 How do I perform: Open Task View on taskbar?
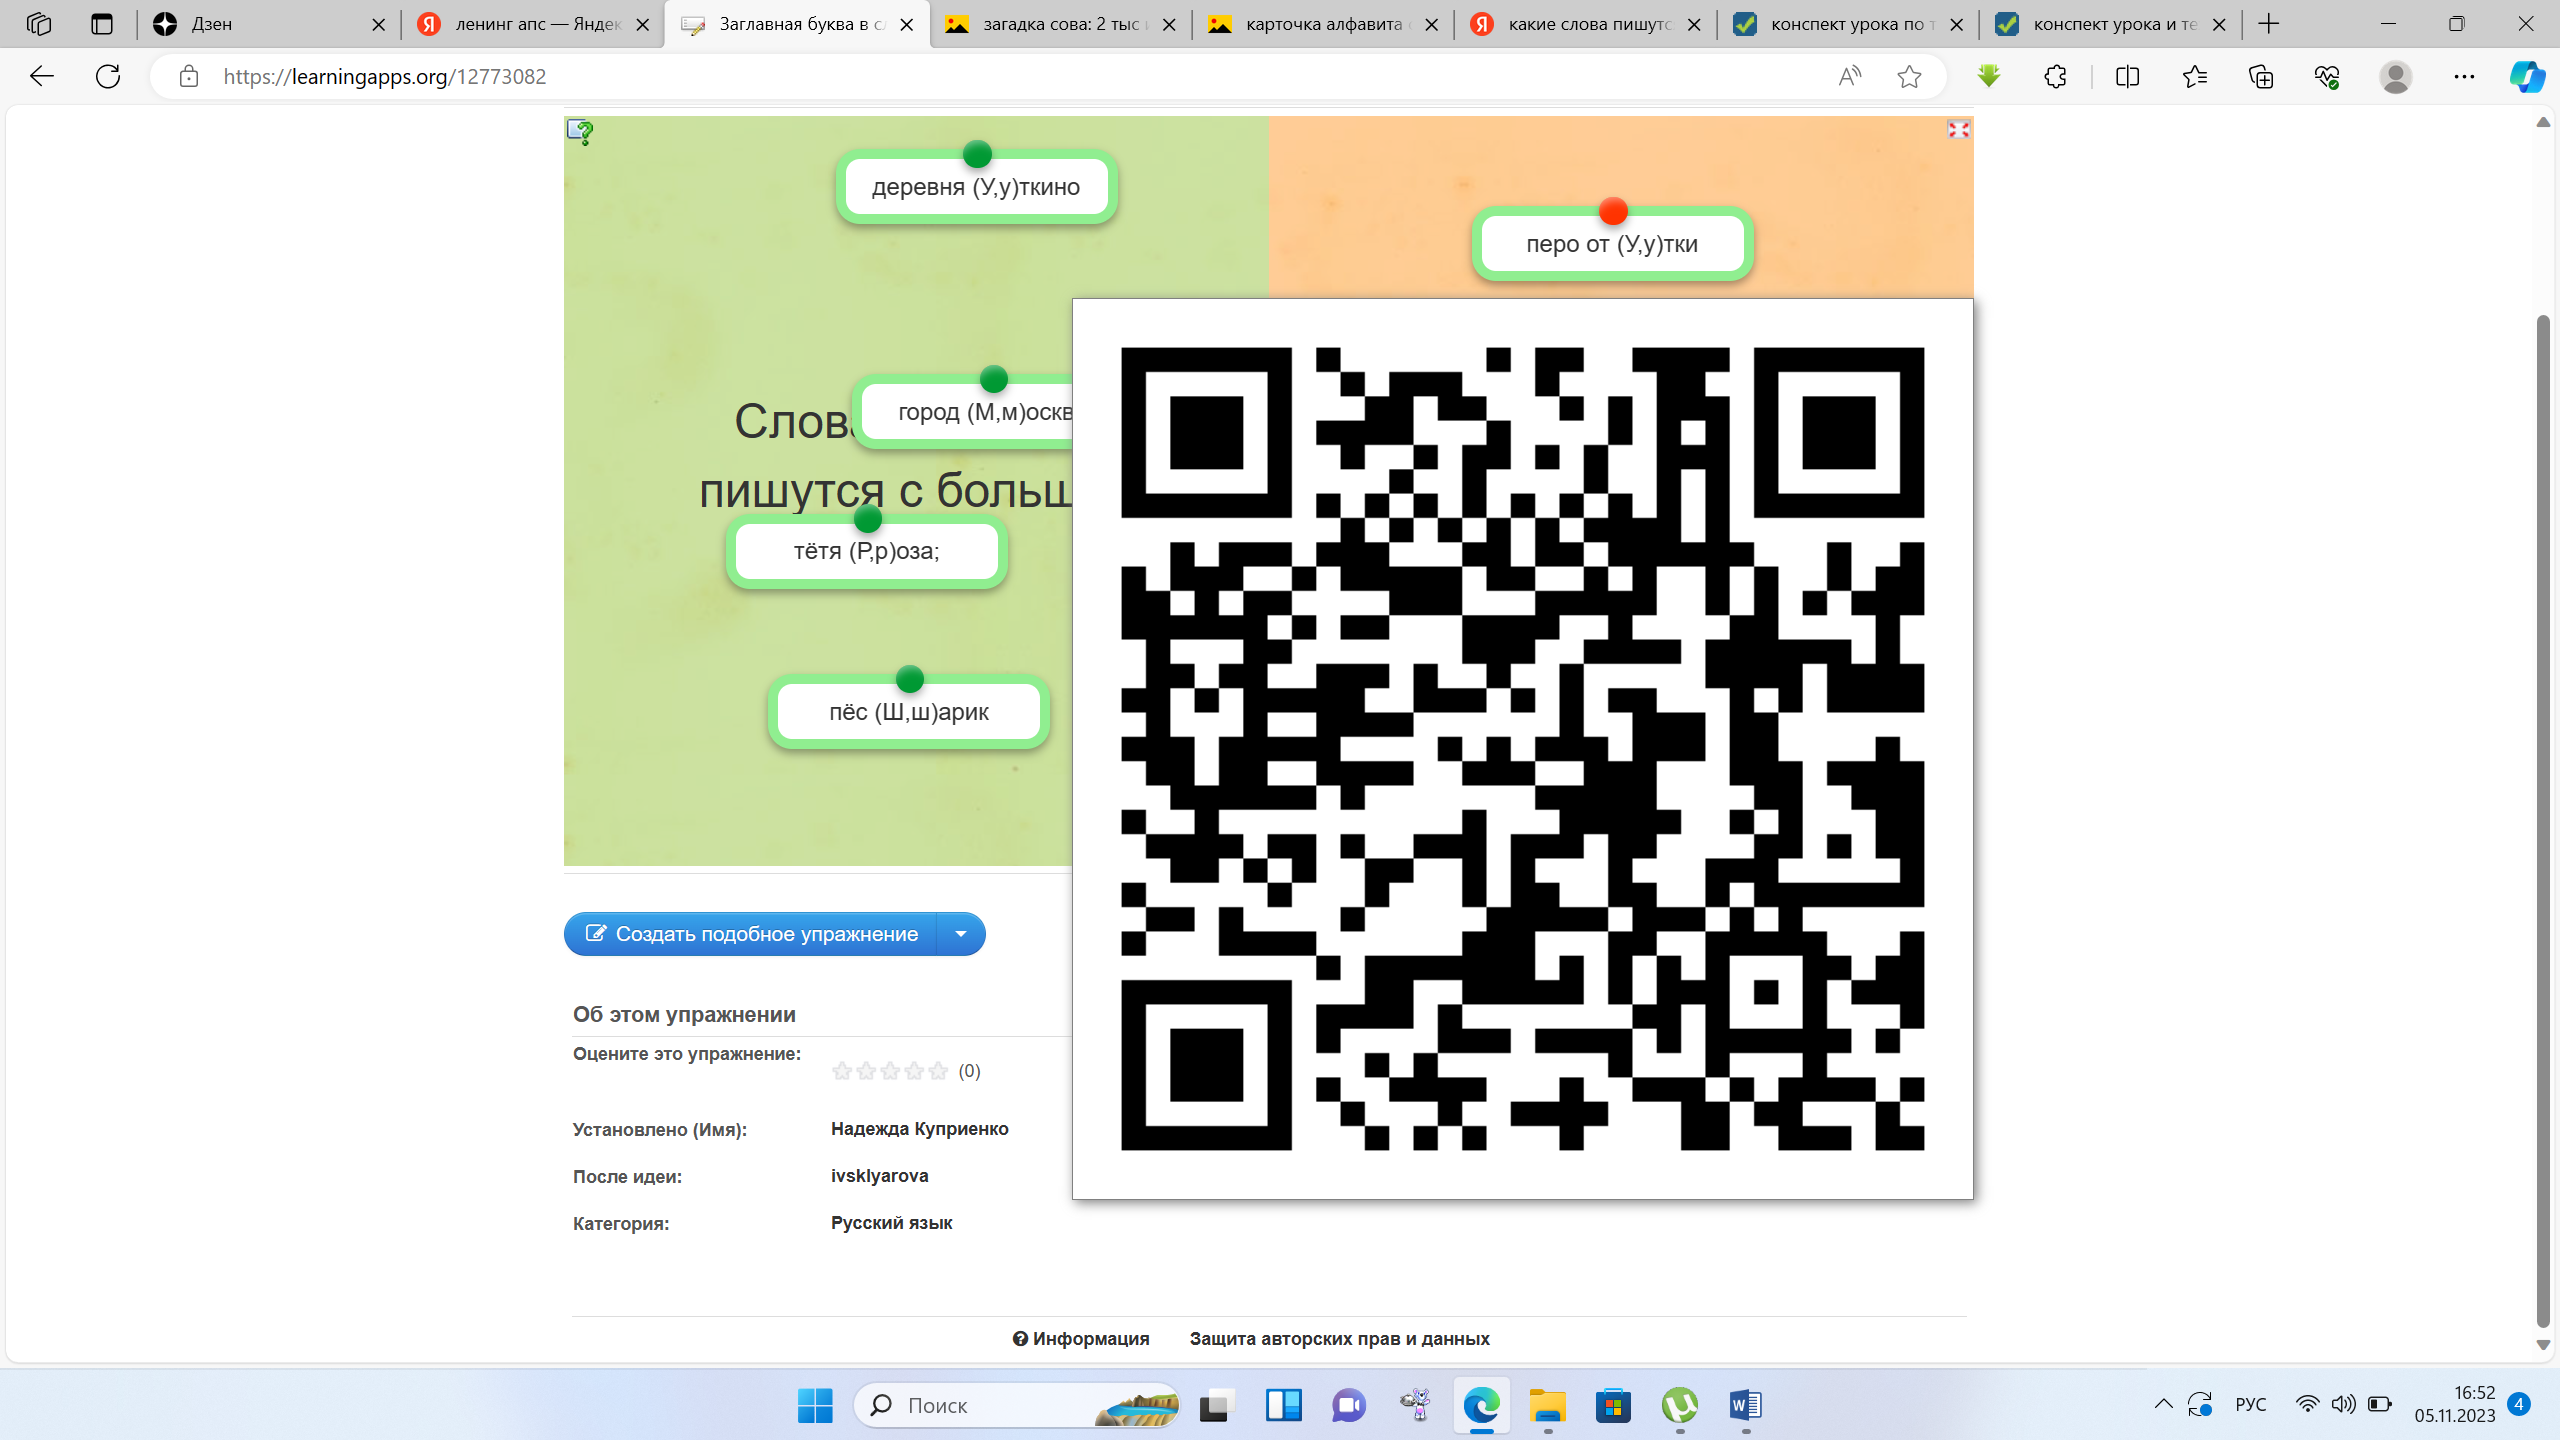pyautogui.click(x=1216, y=1405)
